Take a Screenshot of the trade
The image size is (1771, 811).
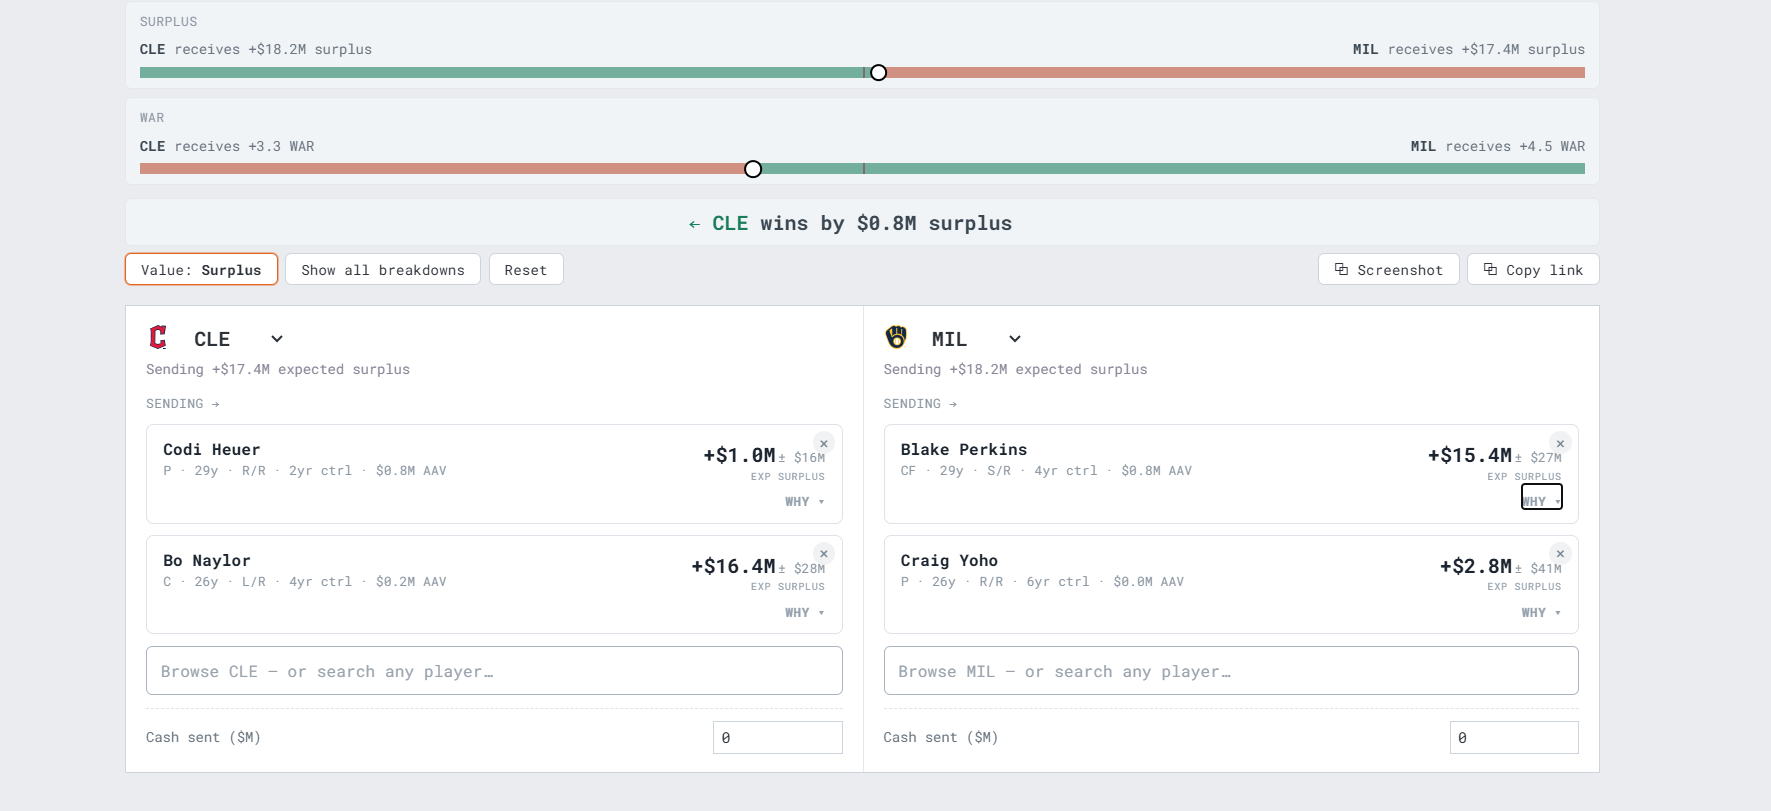point(1389,270)
